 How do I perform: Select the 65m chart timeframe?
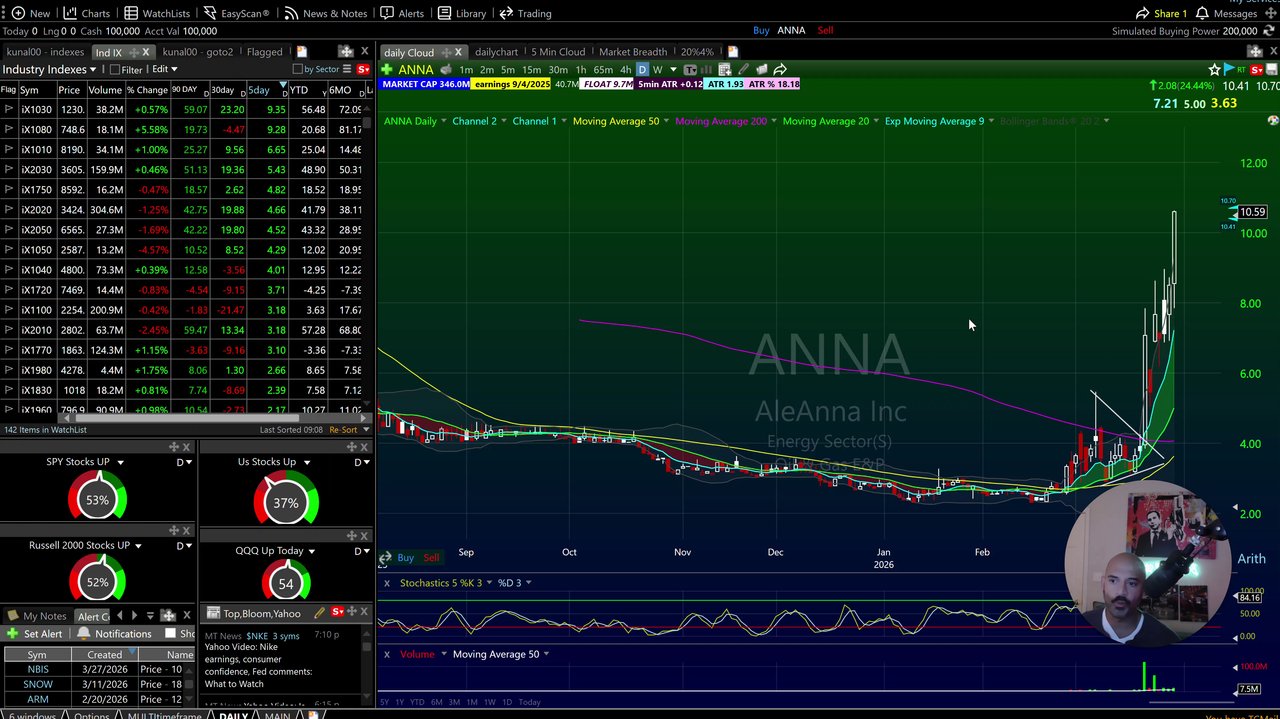pos(603,70)
